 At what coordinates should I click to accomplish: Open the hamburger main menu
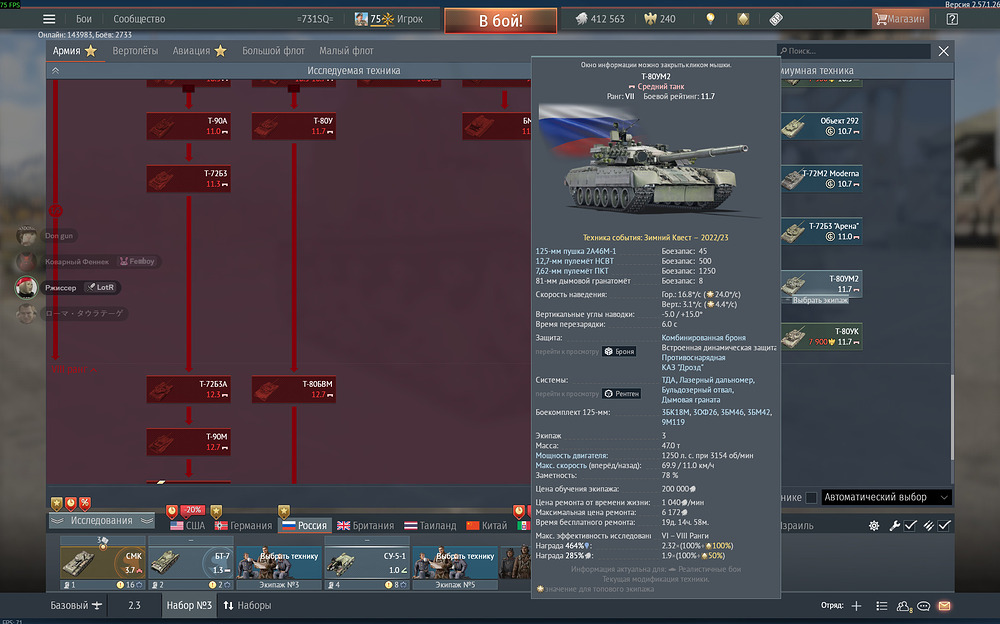point(49,19)
